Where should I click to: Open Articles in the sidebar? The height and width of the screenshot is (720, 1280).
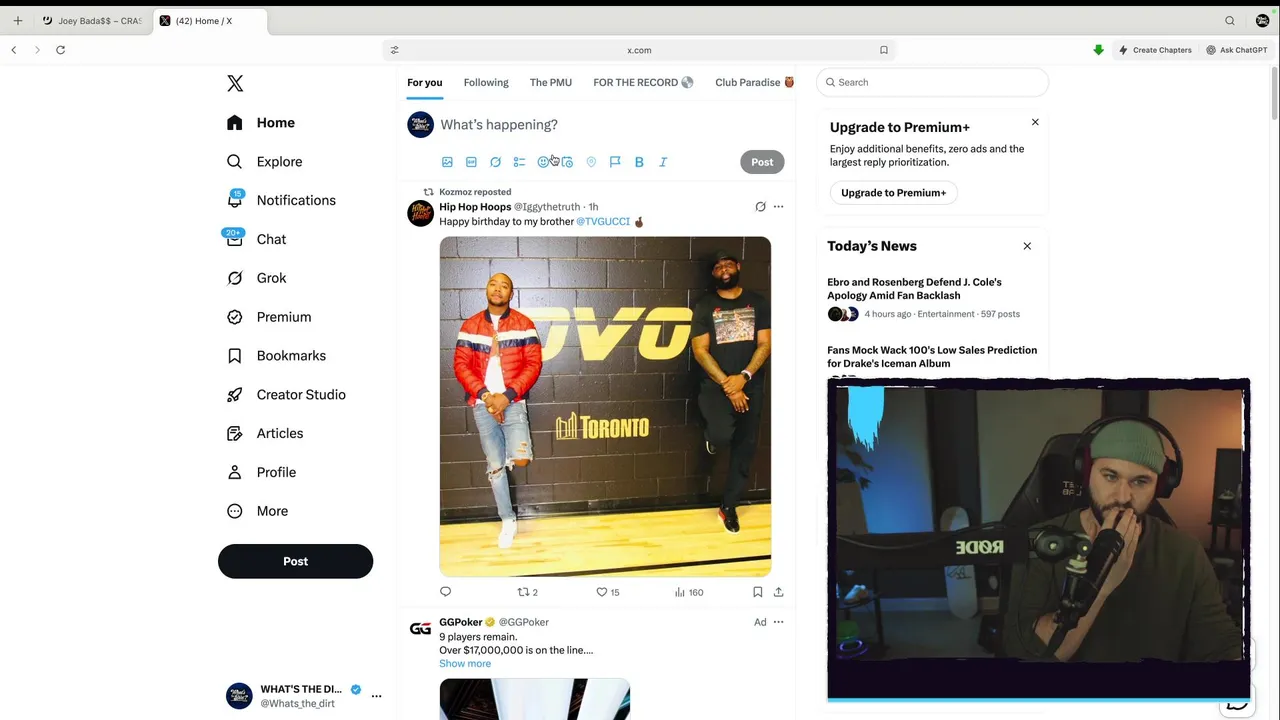[265, 434]
